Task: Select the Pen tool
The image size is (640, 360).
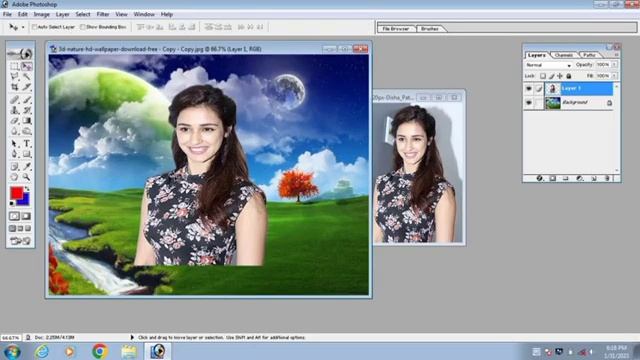Action: [15, 154]
